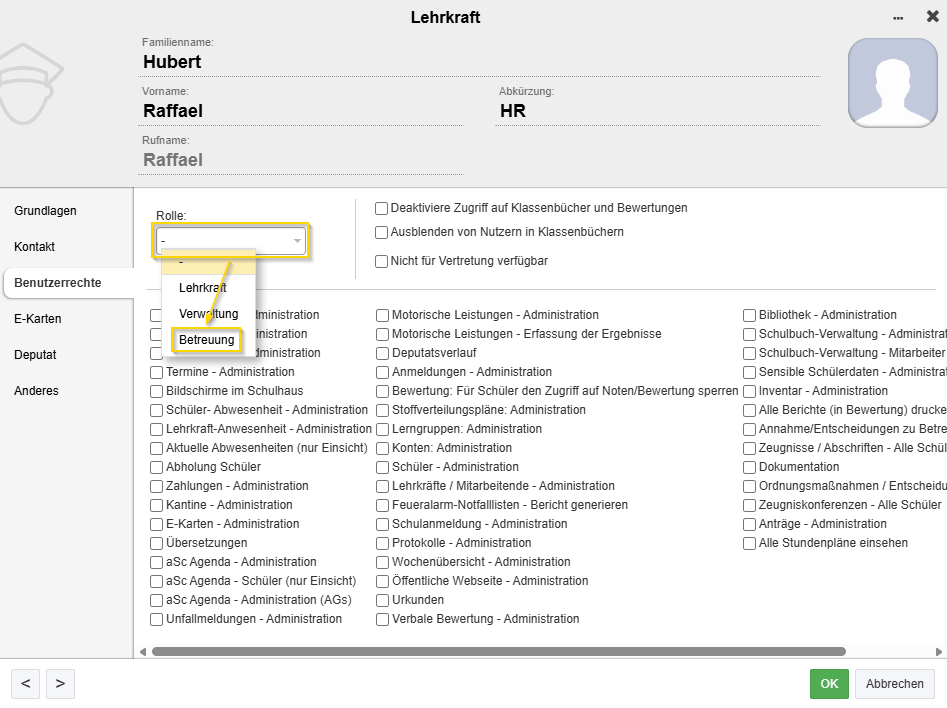
Task: Click the scrollbar's right arrow
Action: tap(940, 652)
